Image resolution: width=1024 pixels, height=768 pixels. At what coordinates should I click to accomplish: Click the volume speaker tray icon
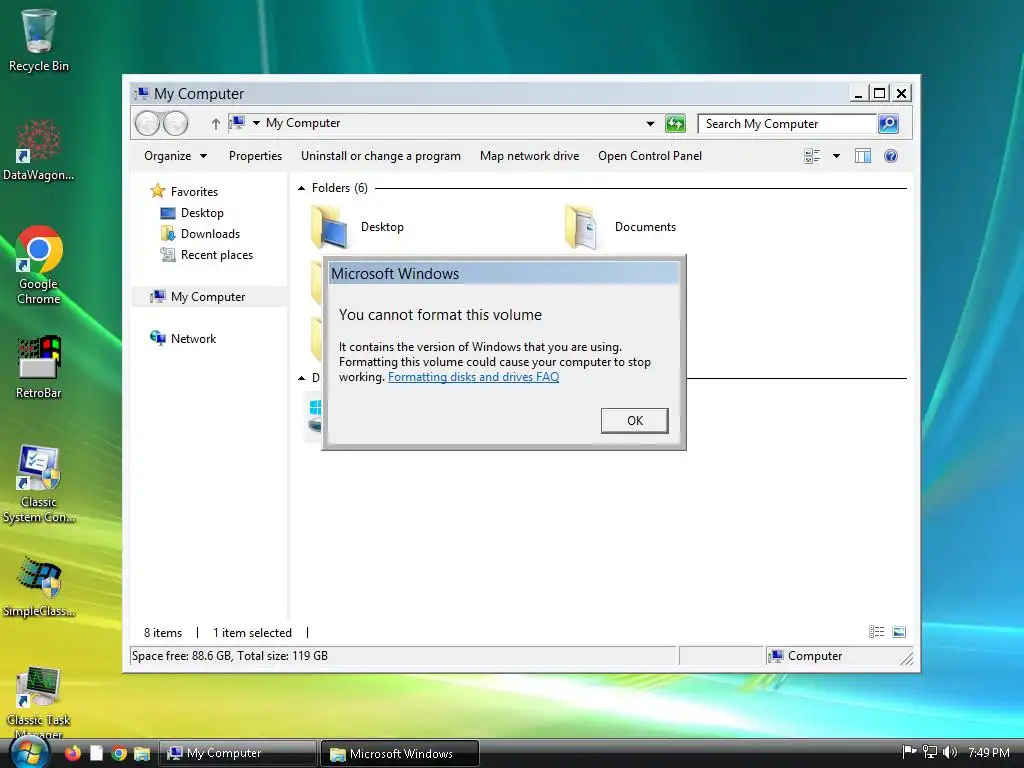(x=950, y=752)
